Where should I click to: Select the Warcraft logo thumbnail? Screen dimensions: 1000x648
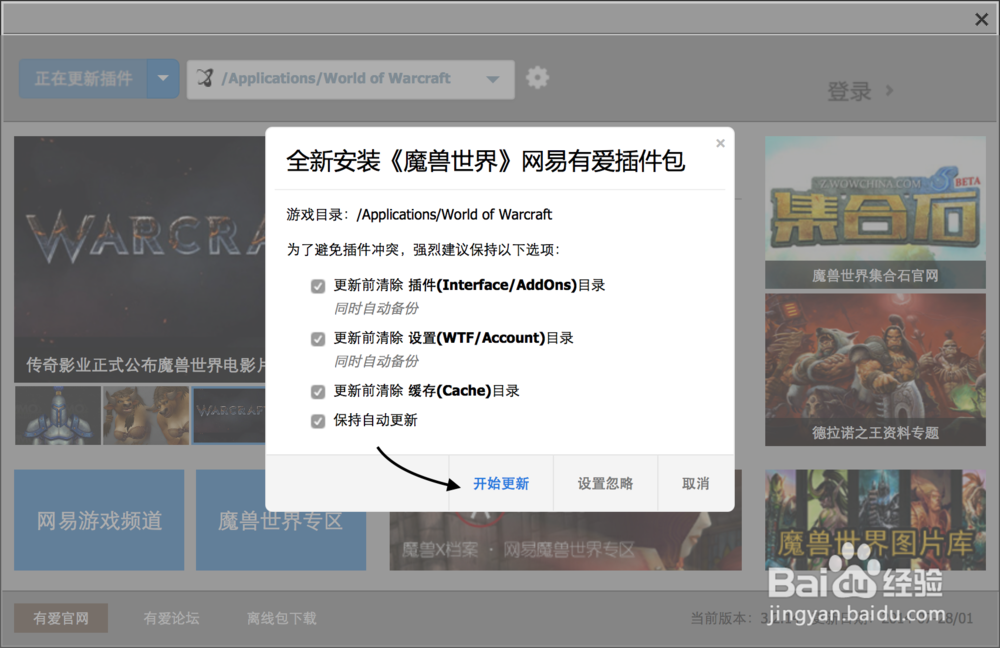pos(229,415)
